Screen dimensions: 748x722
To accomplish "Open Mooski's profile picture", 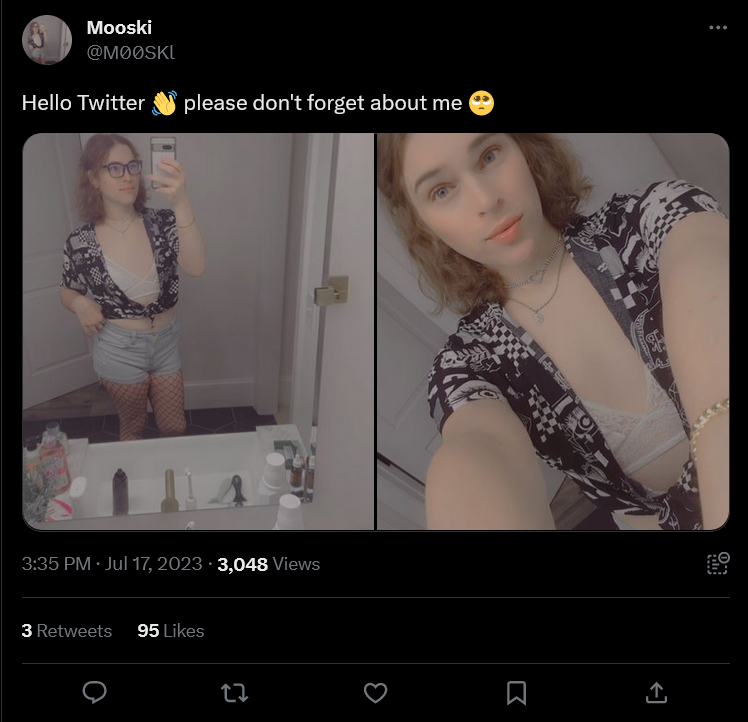I will [x=47, y=40].
